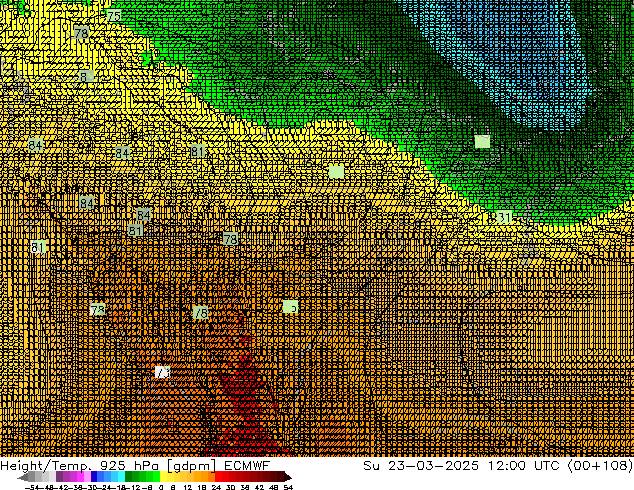634x490 pixels.
Task: Click the '54' value at legend end
Action: click(288, 487)
